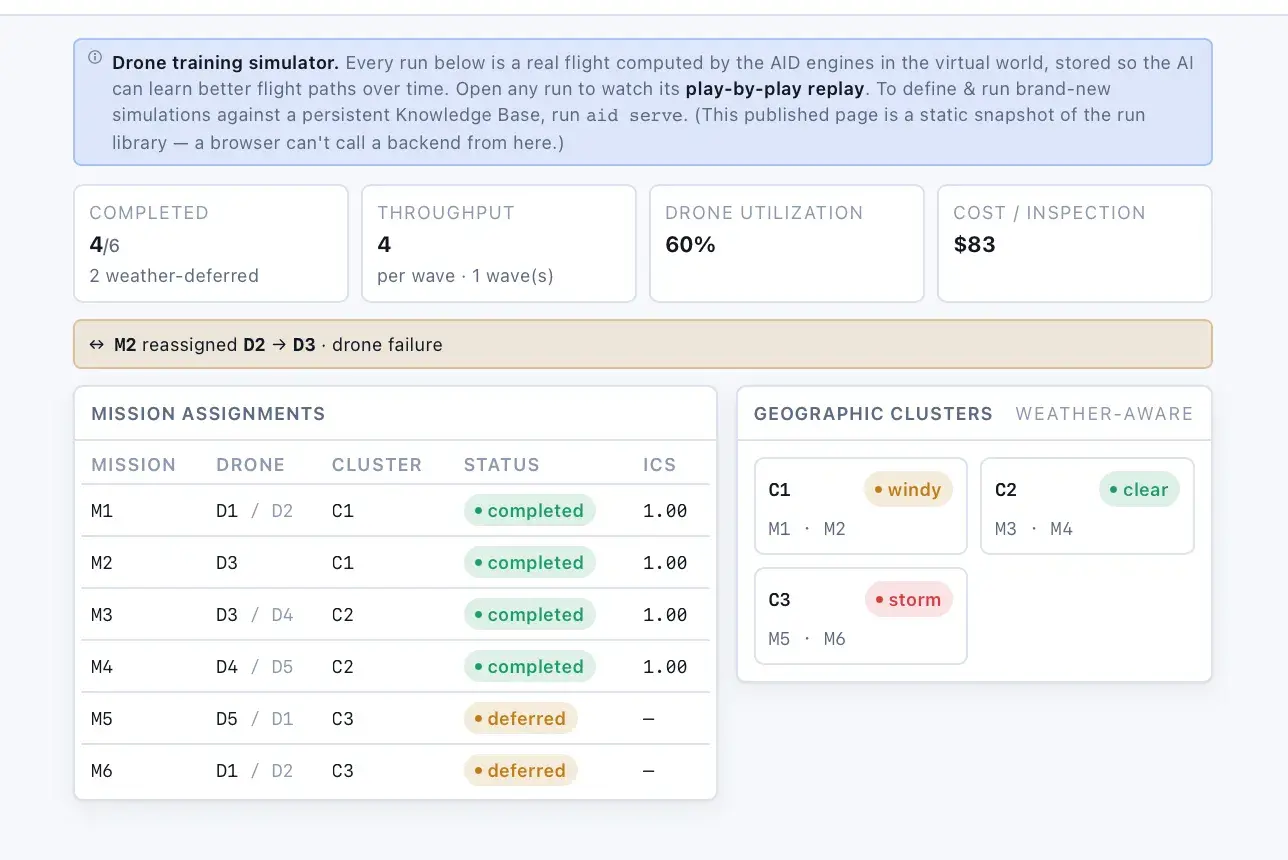The height and width of the screenshot is (860, 1288).
Task: Click the MISSION column header
Action: click(x=134, y=465)
